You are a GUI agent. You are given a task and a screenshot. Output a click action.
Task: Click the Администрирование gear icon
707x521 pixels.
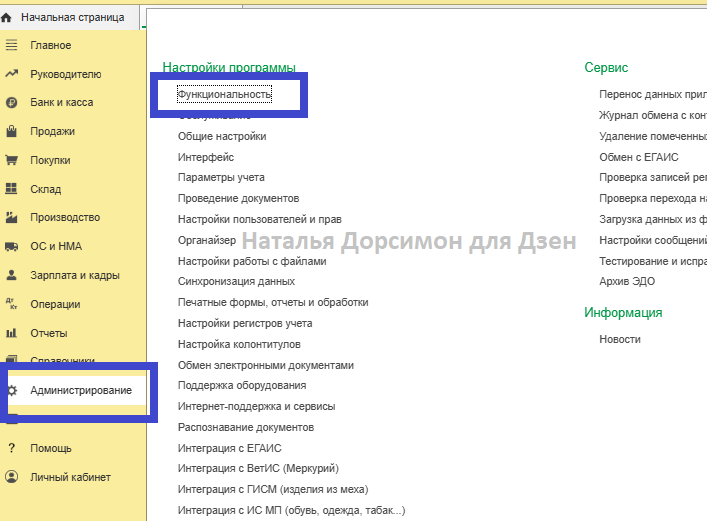(x=13, y=390)
